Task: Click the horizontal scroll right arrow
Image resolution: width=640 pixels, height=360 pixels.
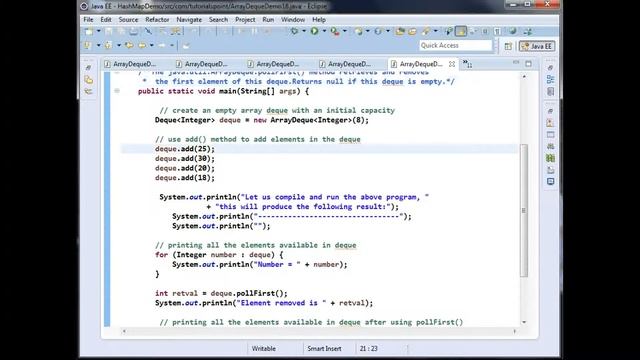Action: 515,331
